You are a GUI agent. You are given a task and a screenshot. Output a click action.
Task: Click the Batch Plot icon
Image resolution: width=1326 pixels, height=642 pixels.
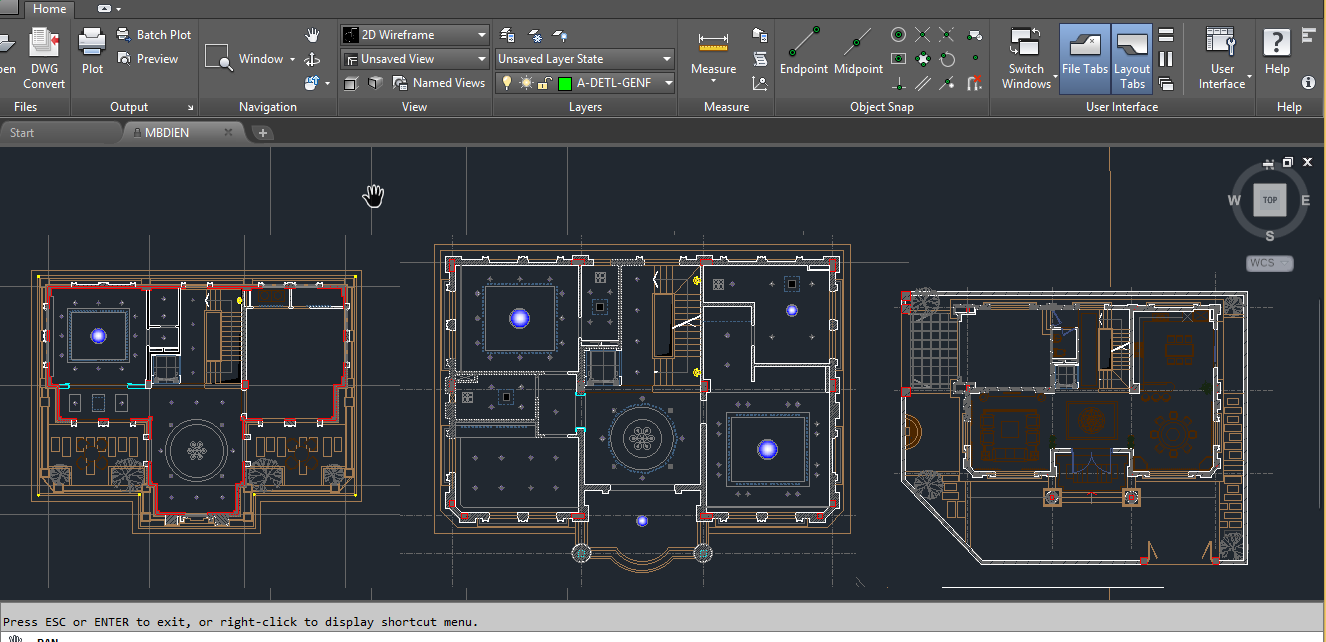(124, 33)
